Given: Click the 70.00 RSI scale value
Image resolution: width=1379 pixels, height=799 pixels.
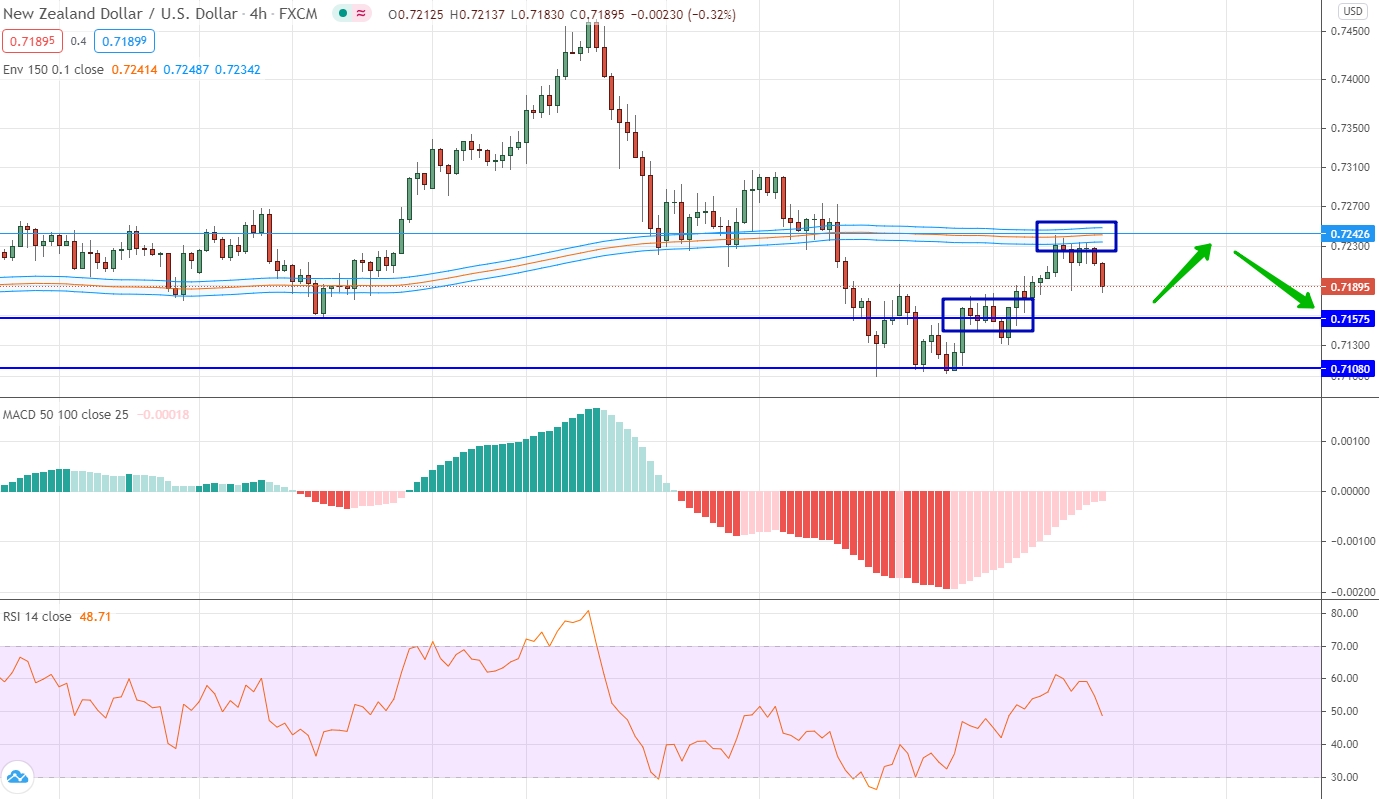Looking at the screenshot, I should coord(1345,646).
